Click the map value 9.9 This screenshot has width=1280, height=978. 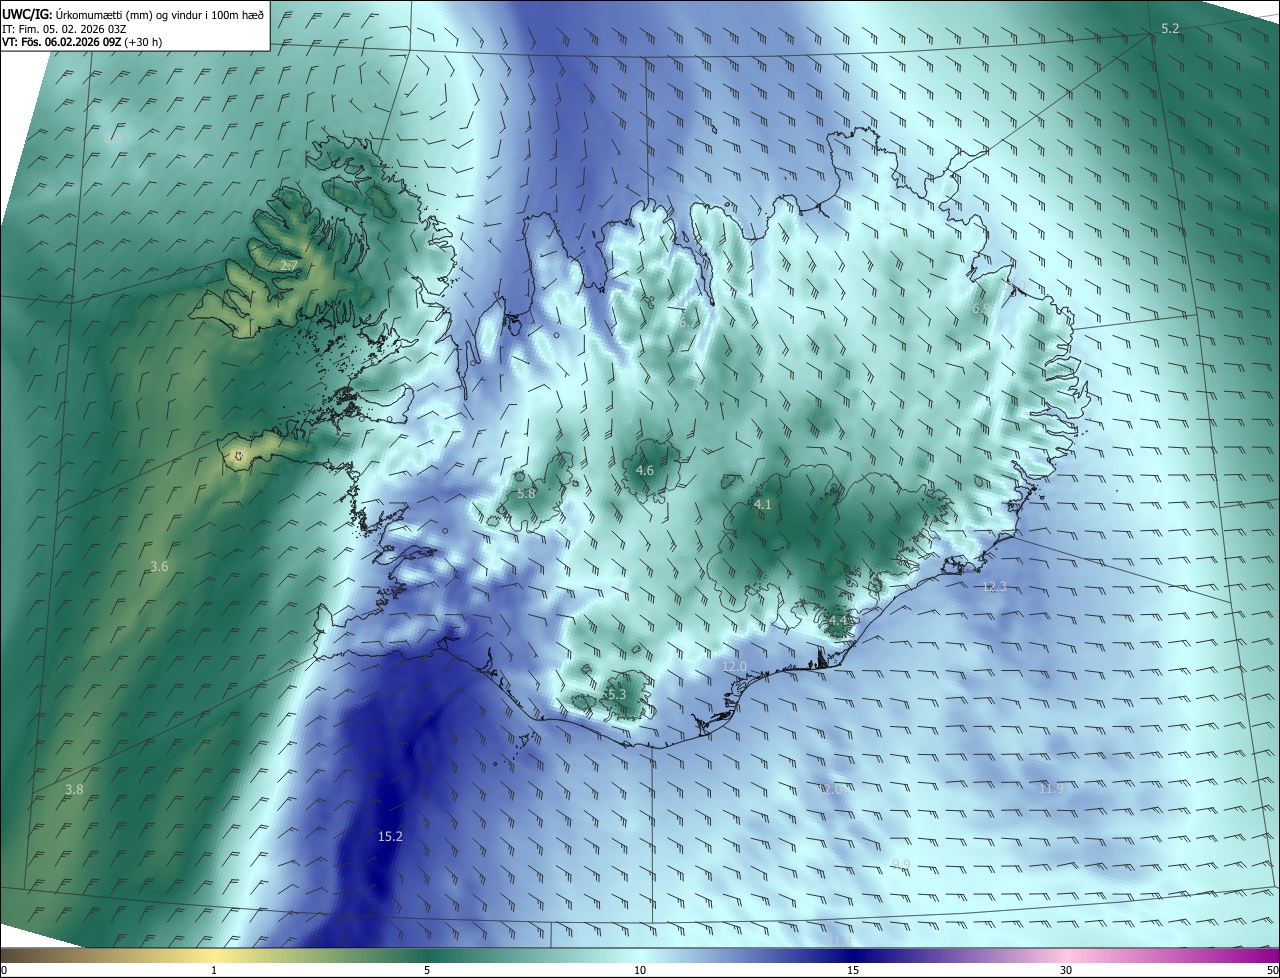901,864
